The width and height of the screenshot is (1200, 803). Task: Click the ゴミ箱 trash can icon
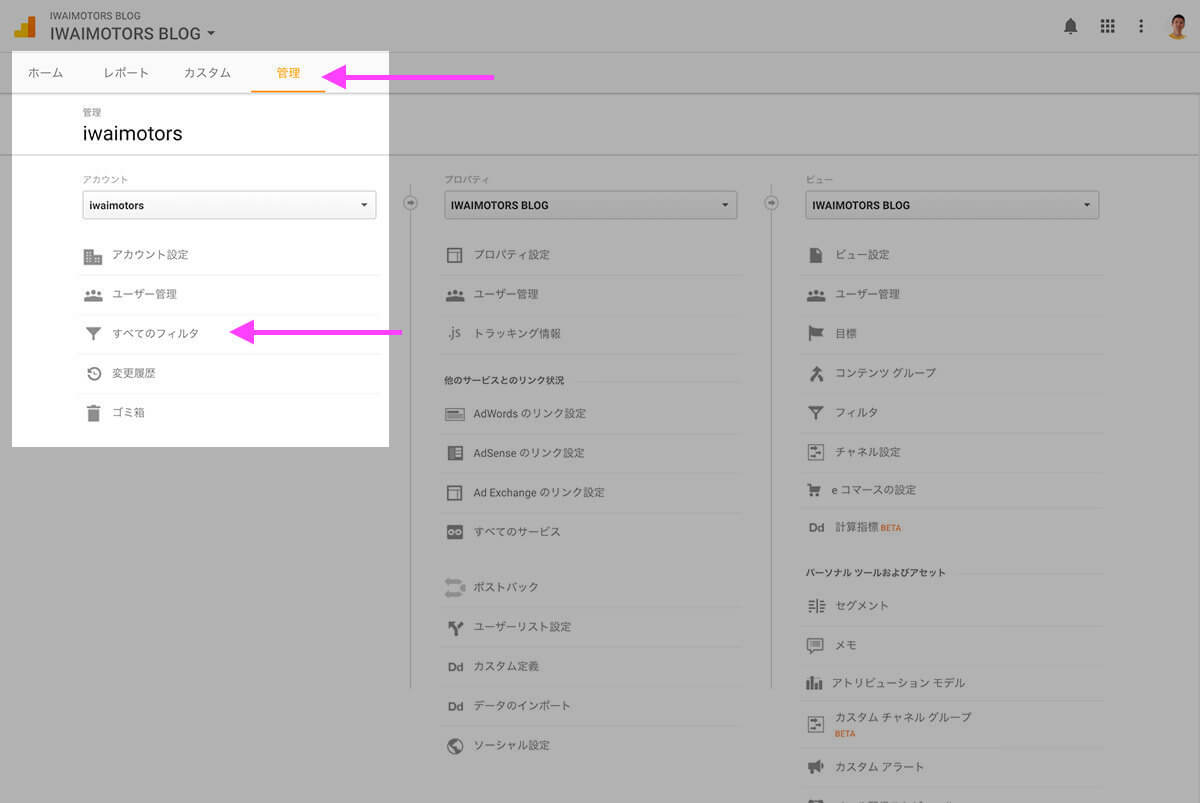click(x=93, y=413)
